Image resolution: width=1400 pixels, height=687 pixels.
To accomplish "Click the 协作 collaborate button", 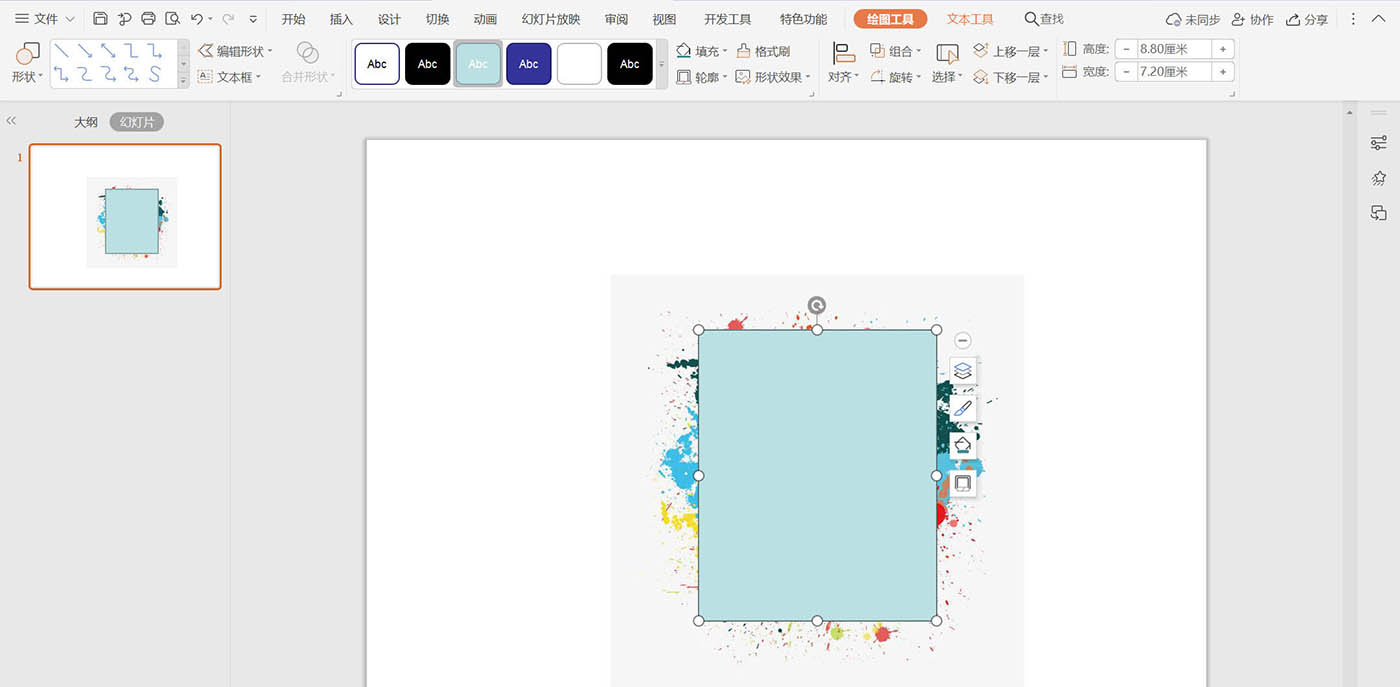I will pos(1253,19).
